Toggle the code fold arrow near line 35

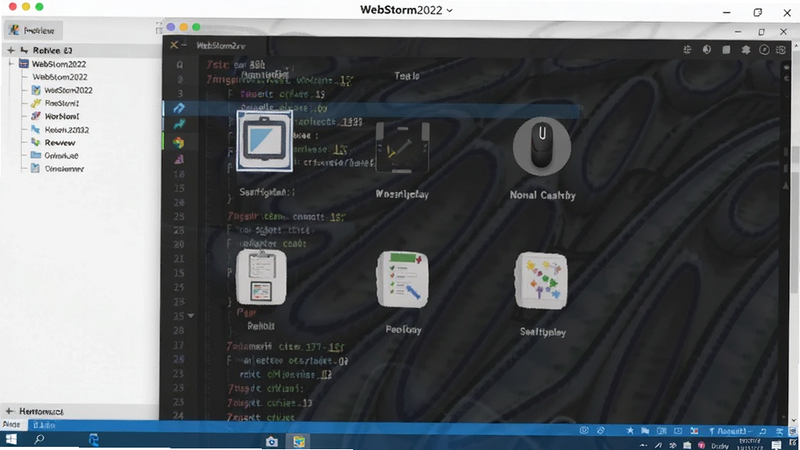191,316
